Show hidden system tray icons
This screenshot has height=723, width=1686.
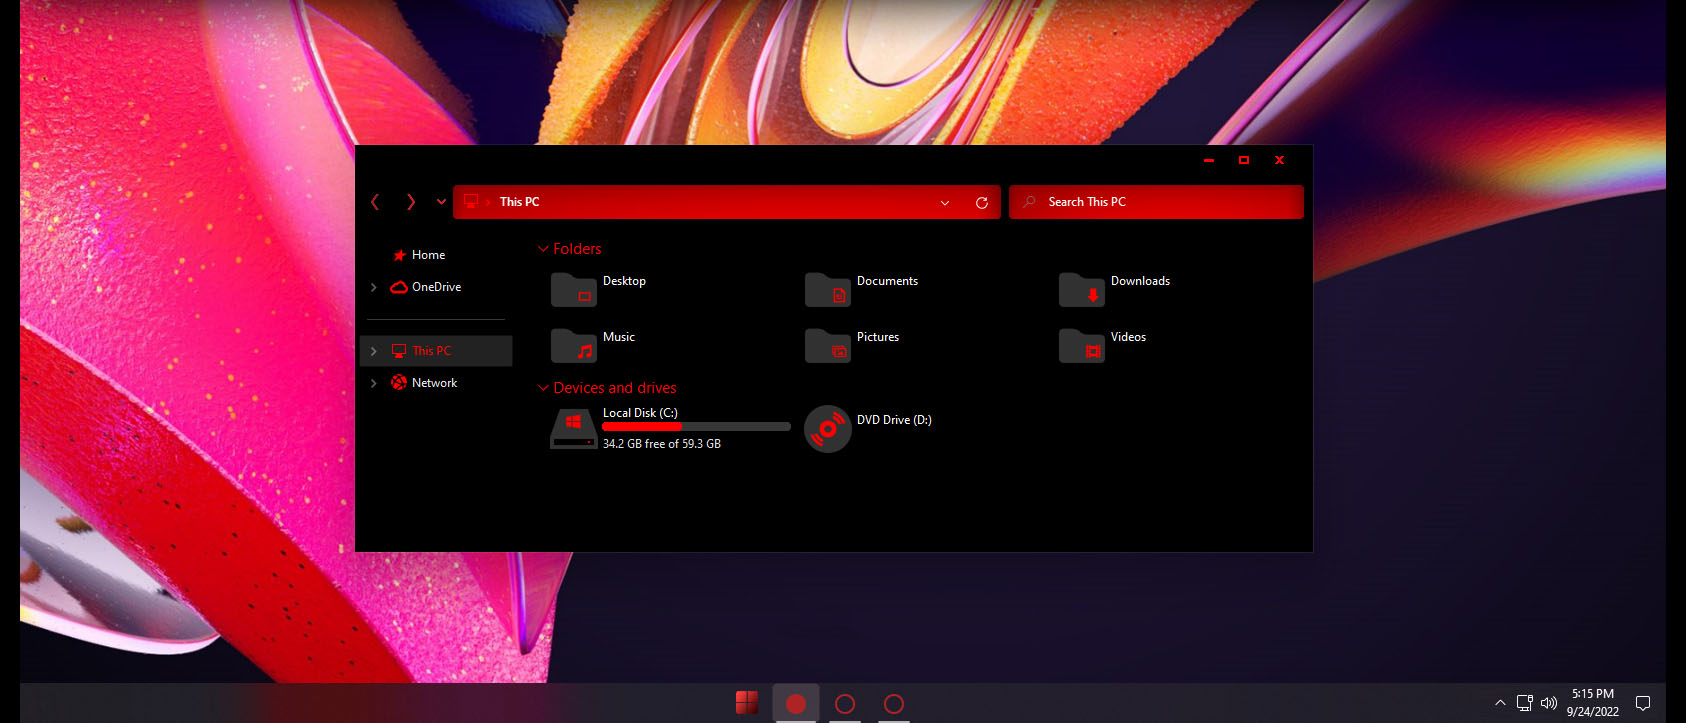tap(1500, 703)
